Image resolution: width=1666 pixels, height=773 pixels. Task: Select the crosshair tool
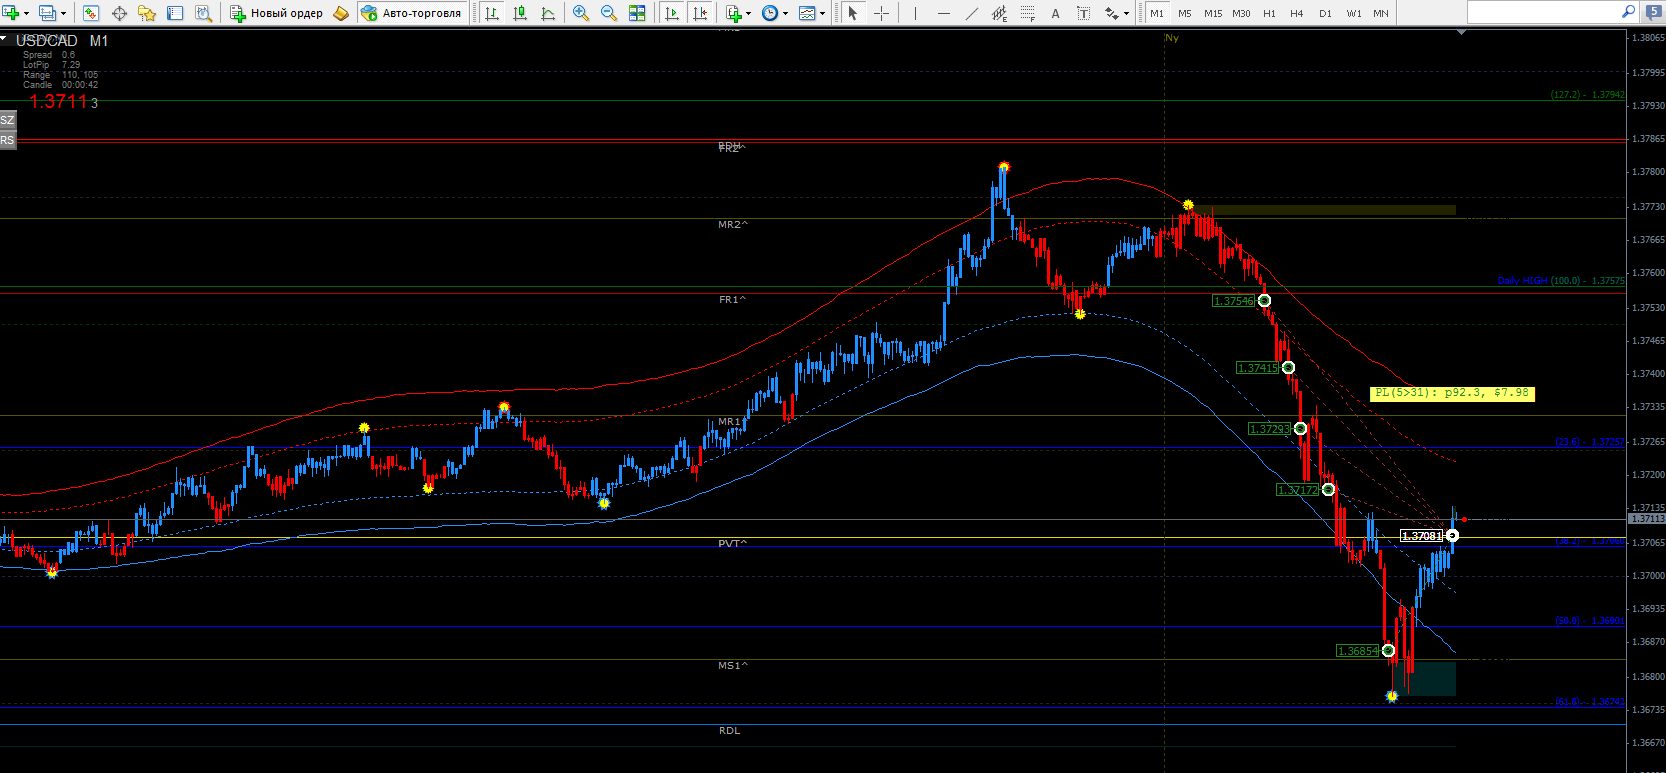(x=881, y=13)
